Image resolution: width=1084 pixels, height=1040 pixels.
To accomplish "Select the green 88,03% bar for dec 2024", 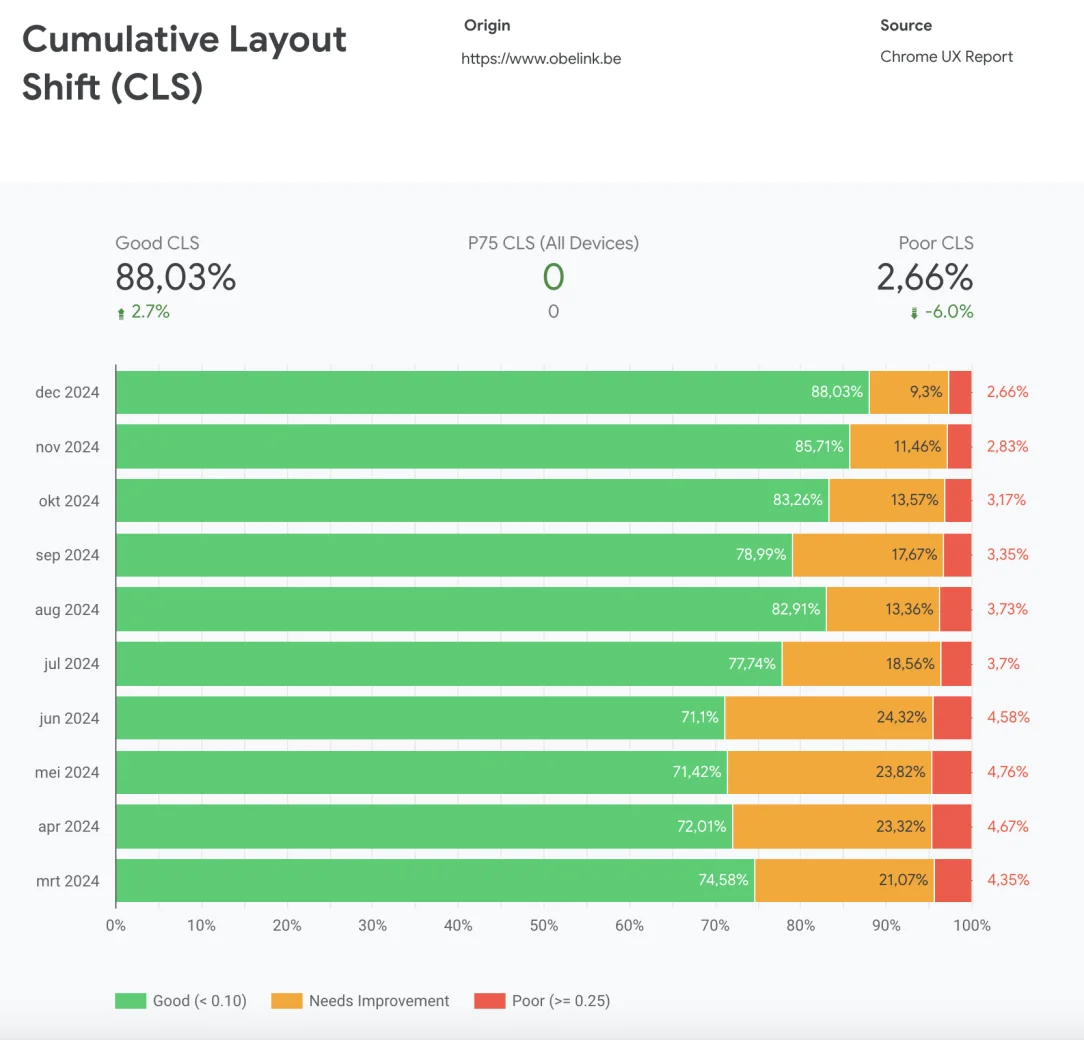I will [x=492, y=392].
